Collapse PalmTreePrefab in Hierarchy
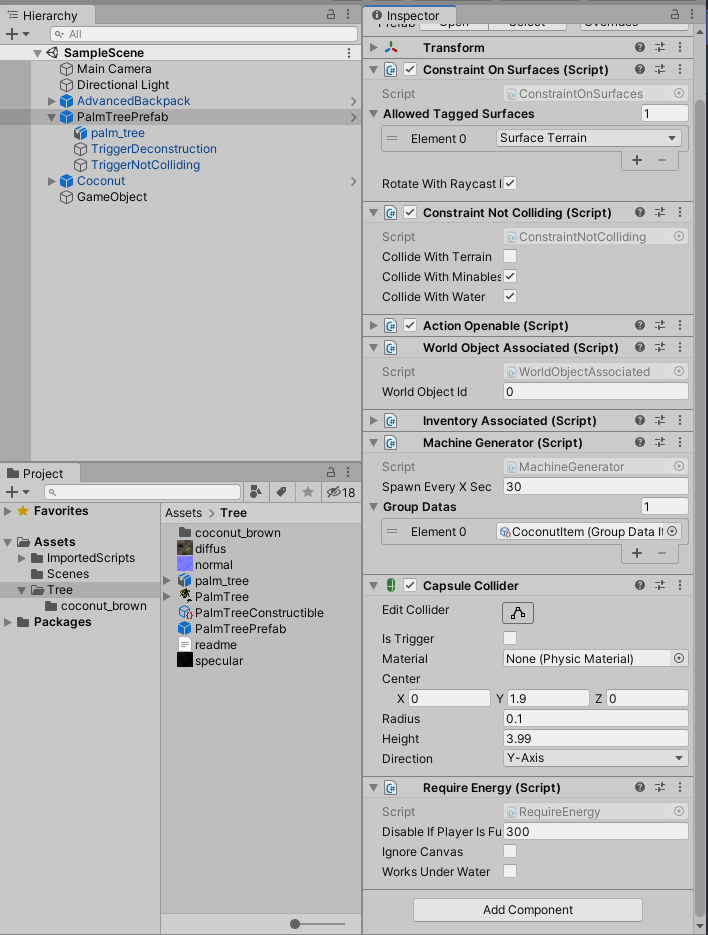 tap(51, 117)
